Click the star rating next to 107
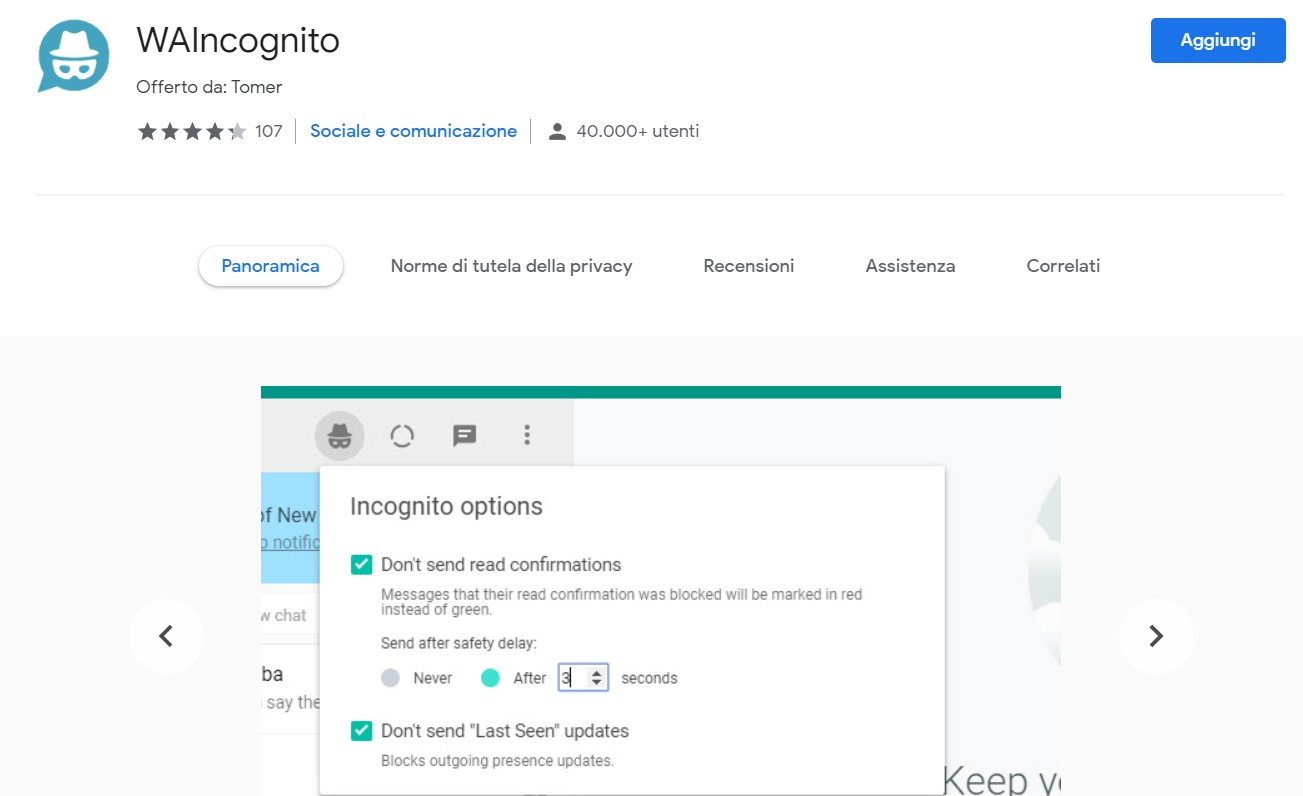Image resolution: width=1303 pixels, height=796 pixels. [x=192, y=132]
